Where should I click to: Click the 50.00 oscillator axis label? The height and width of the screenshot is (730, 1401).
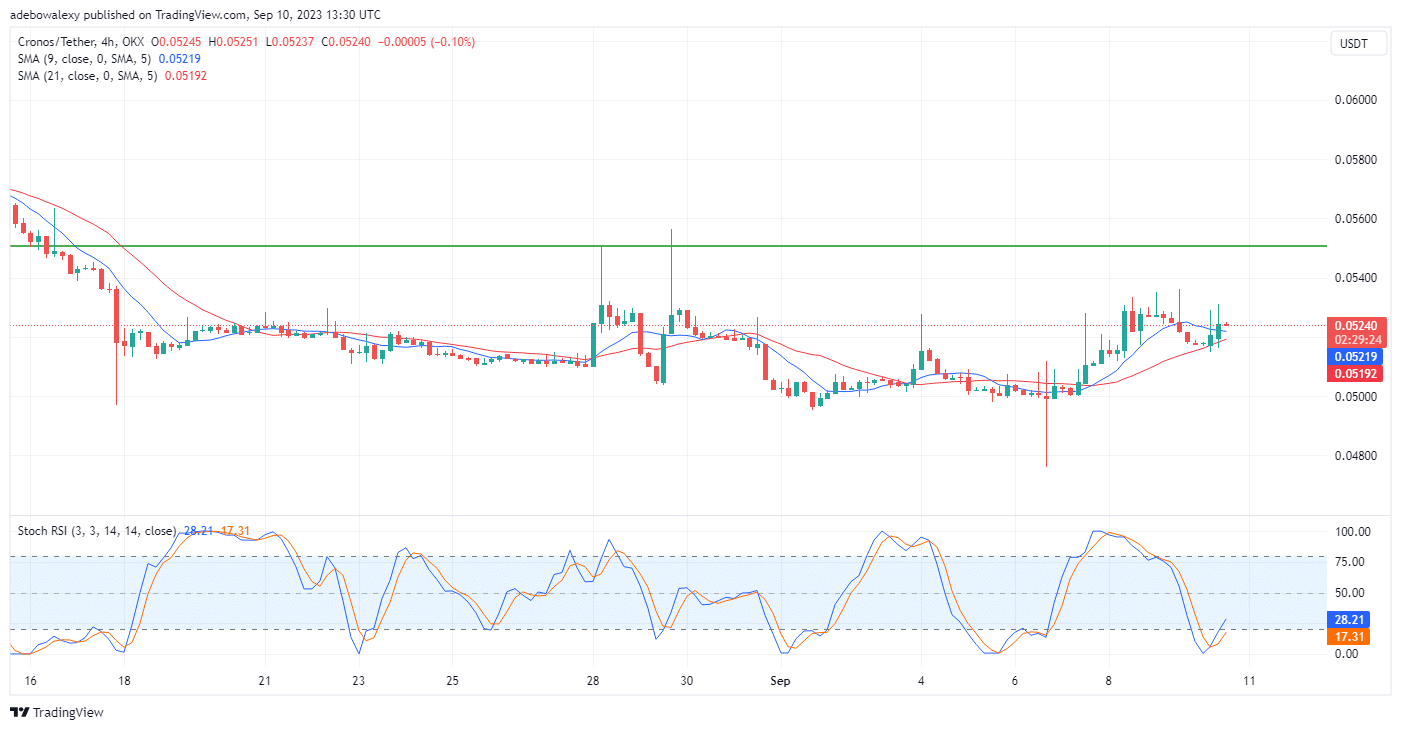[x=1352, y=593]
